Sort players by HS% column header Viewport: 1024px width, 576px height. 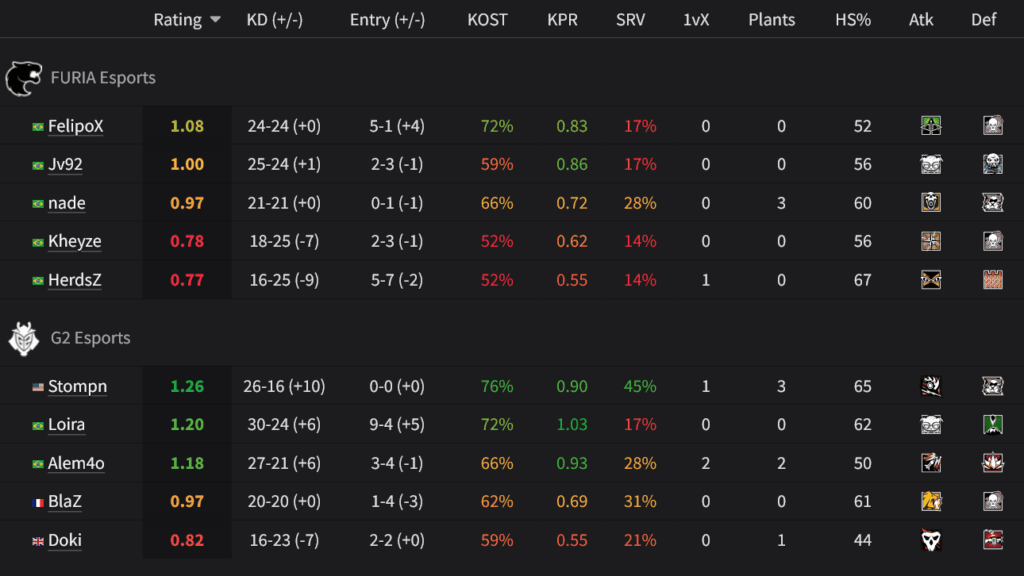852,19
